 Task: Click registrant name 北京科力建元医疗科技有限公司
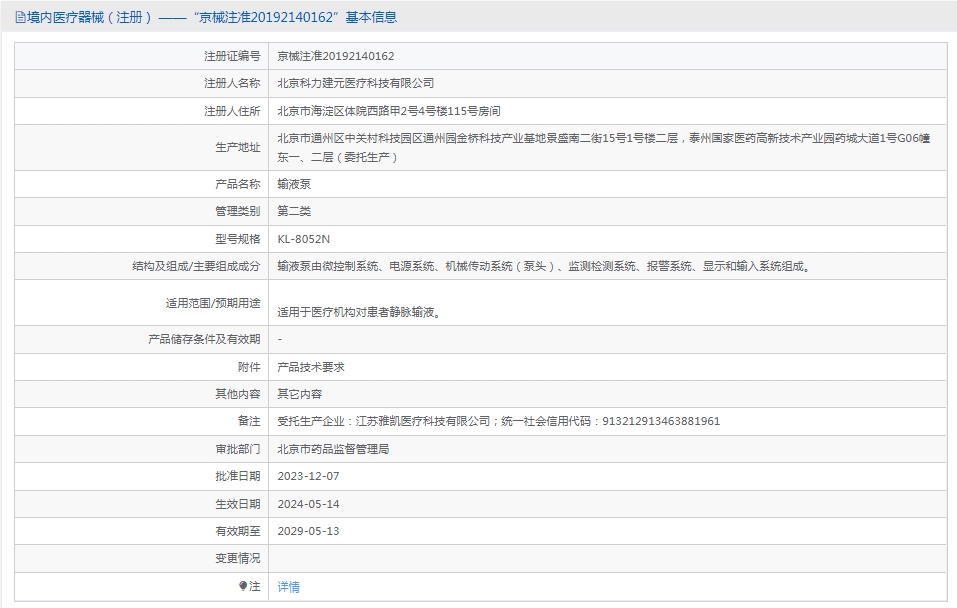[355, 83]
